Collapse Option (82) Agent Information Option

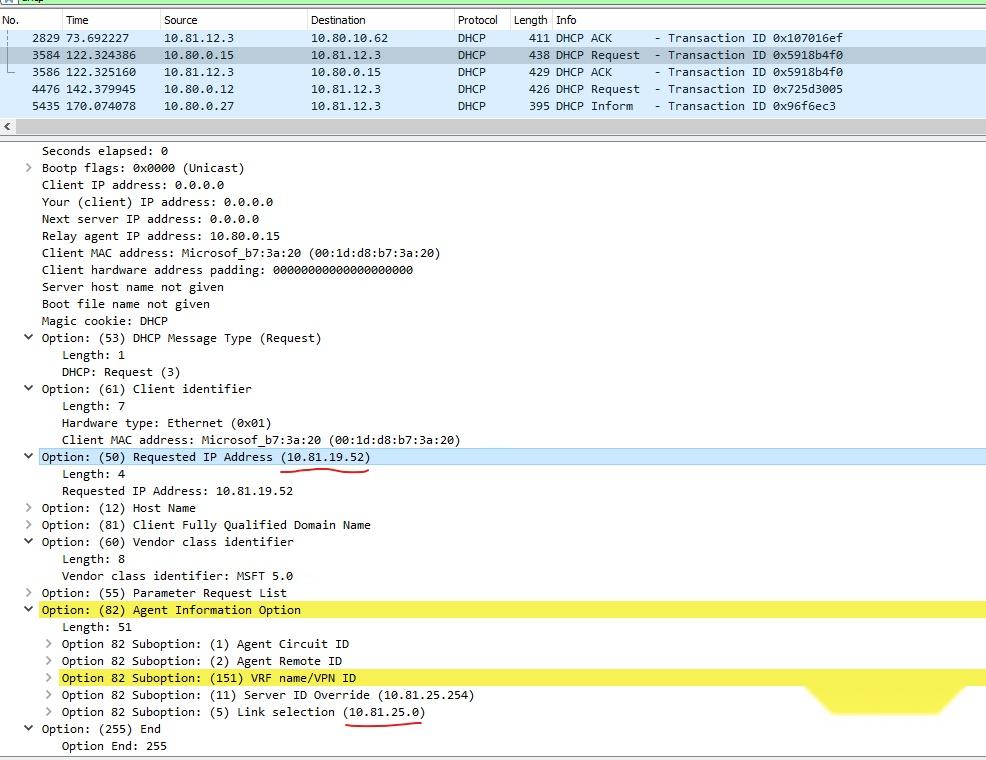[x=27, y=609]
